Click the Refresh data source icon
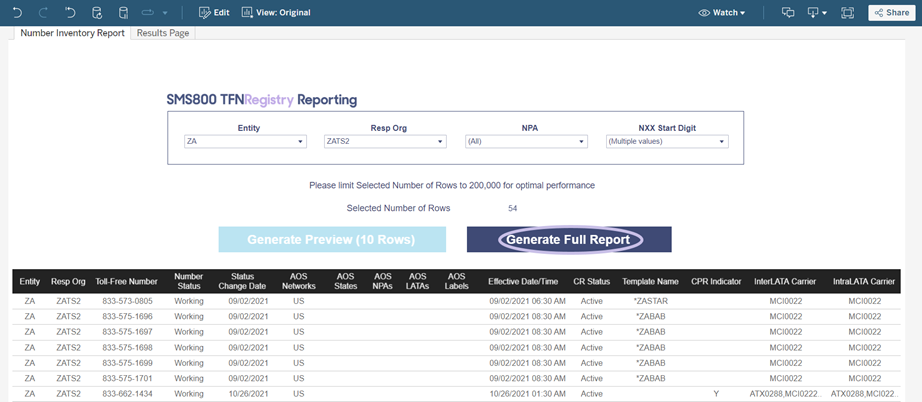This screenshot has width=922, height=402. point(97,12)
